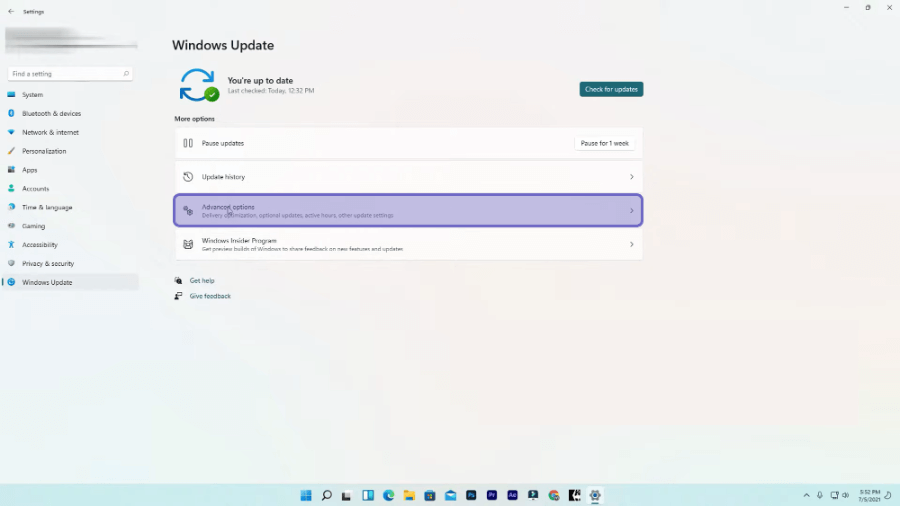
Task: Launch After Effects from the taskbar
Action: pyautogui.click(x=512, y=496)
